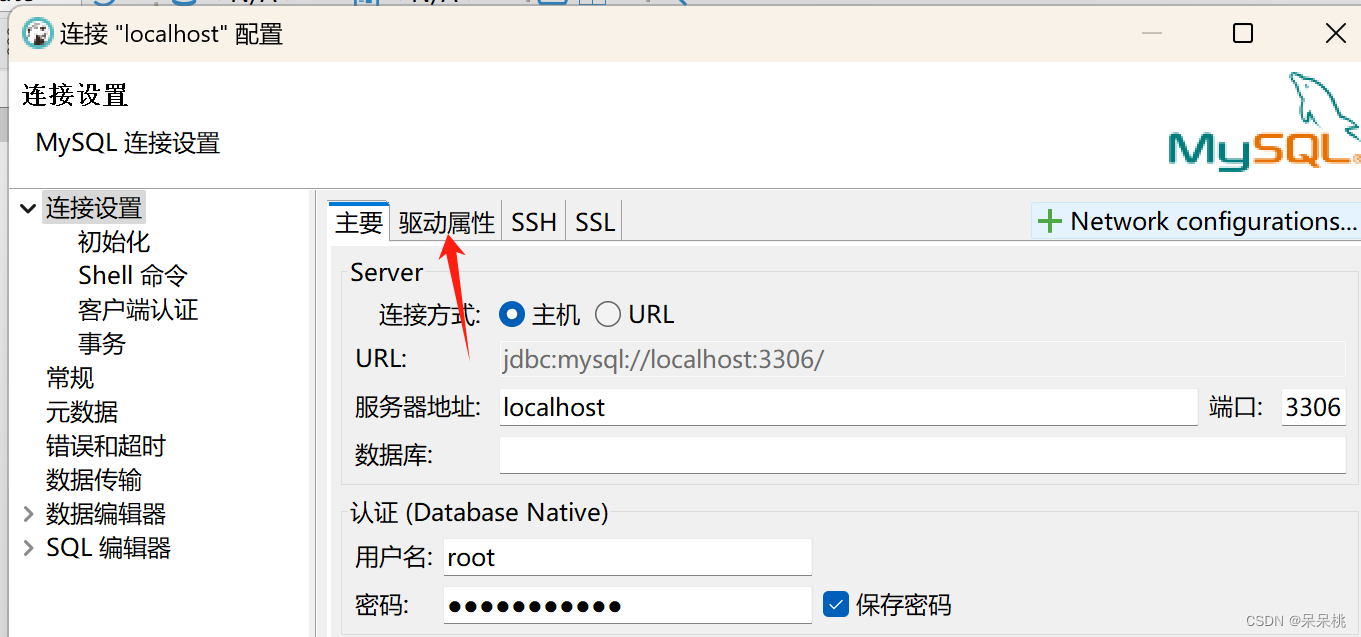1361x637 pixels.
Task: Open the 元数据 settings page
Action: [x=82, y=412]
